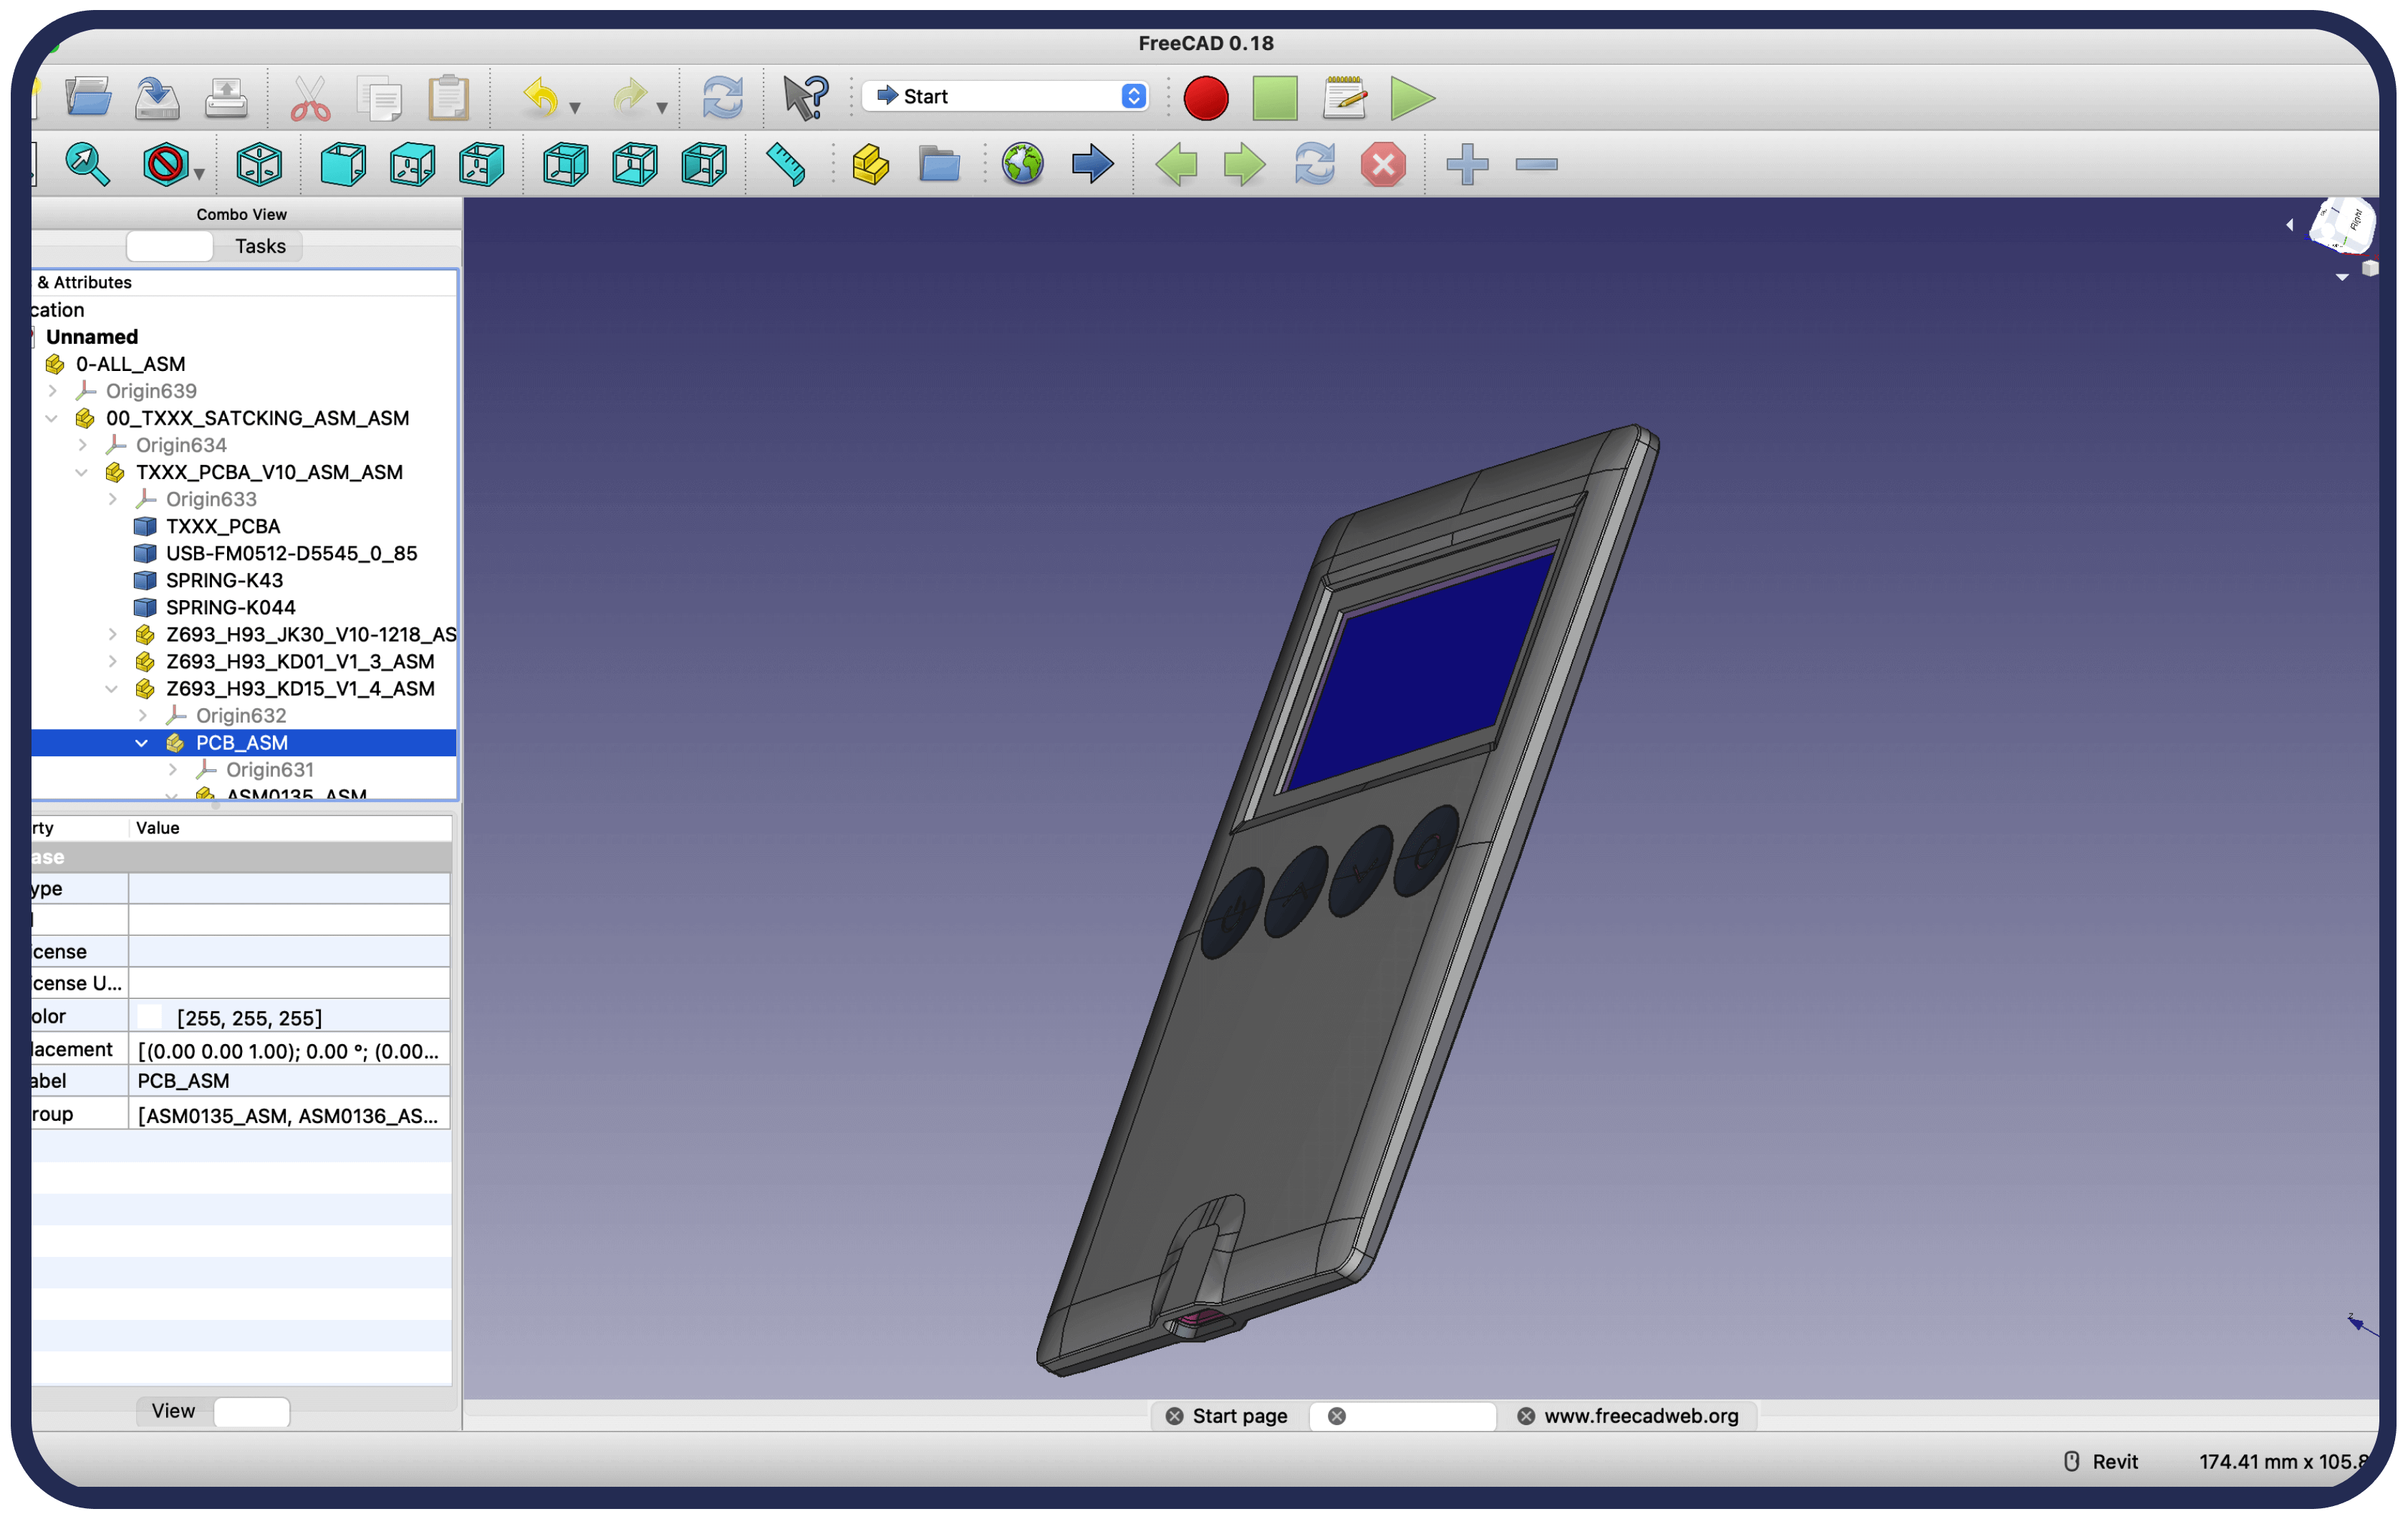Set the left view
2408x1519 pixels.
tap(704, 164)
